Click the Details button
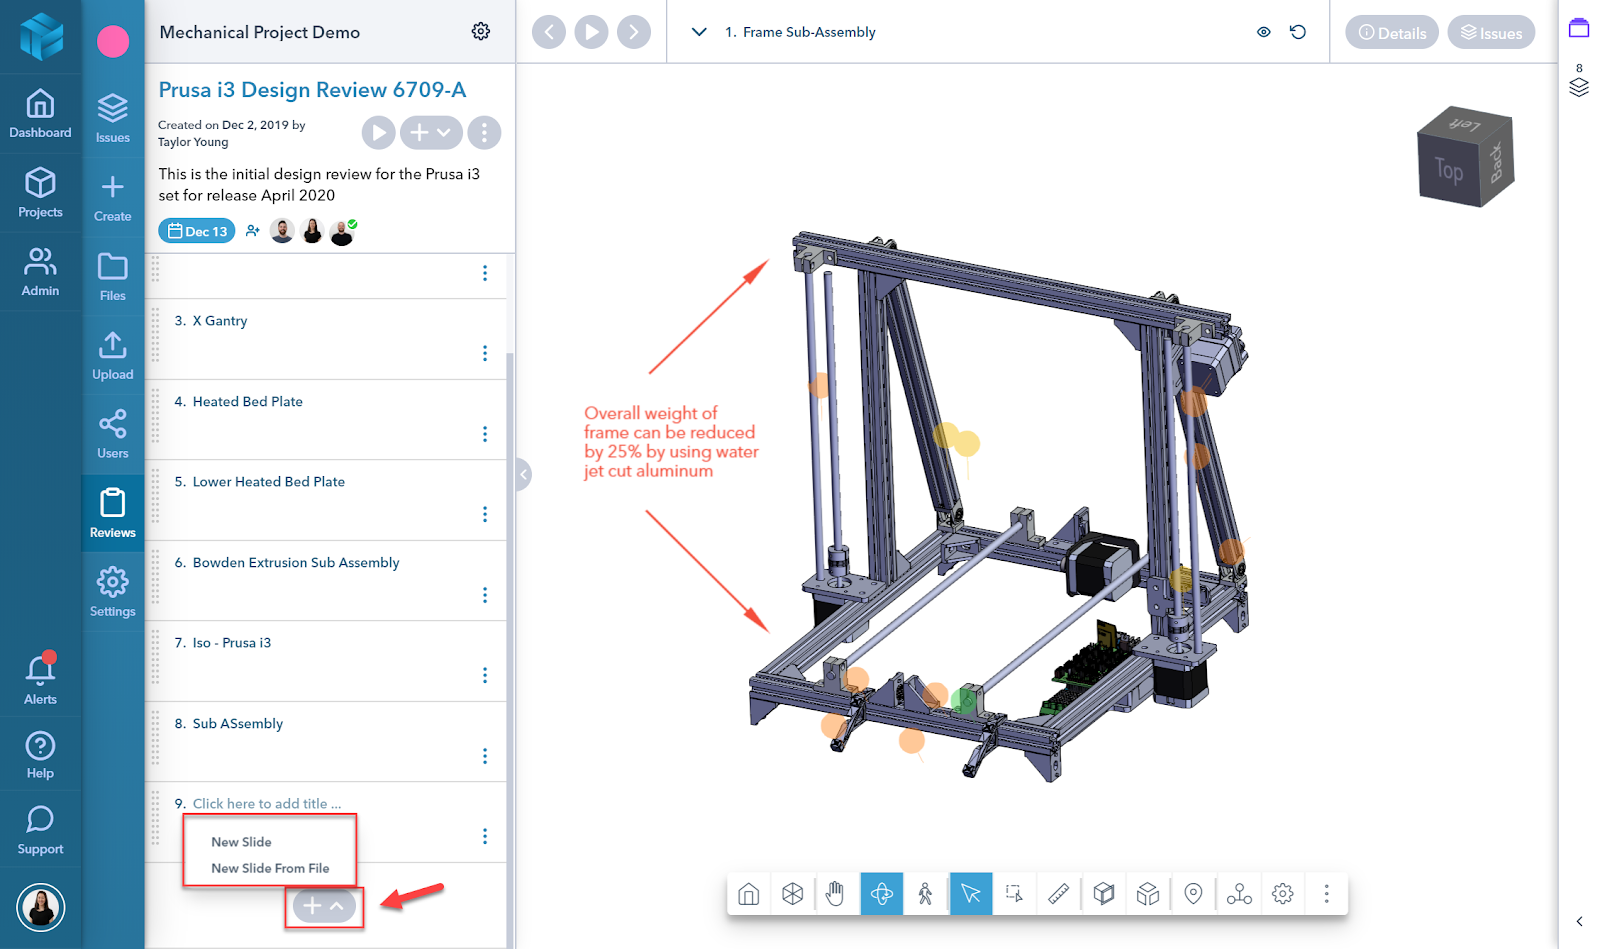 (1392, 33)
